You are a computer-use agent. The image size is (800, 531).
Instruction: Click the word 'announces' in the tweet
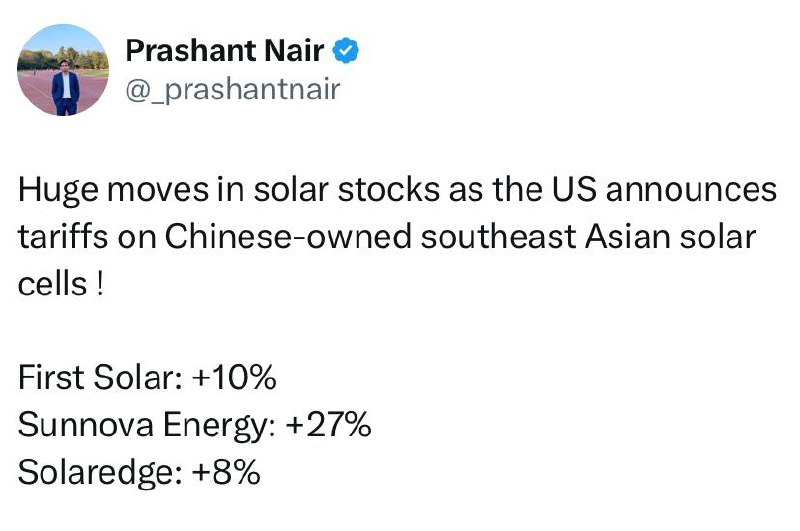(691, 190)
